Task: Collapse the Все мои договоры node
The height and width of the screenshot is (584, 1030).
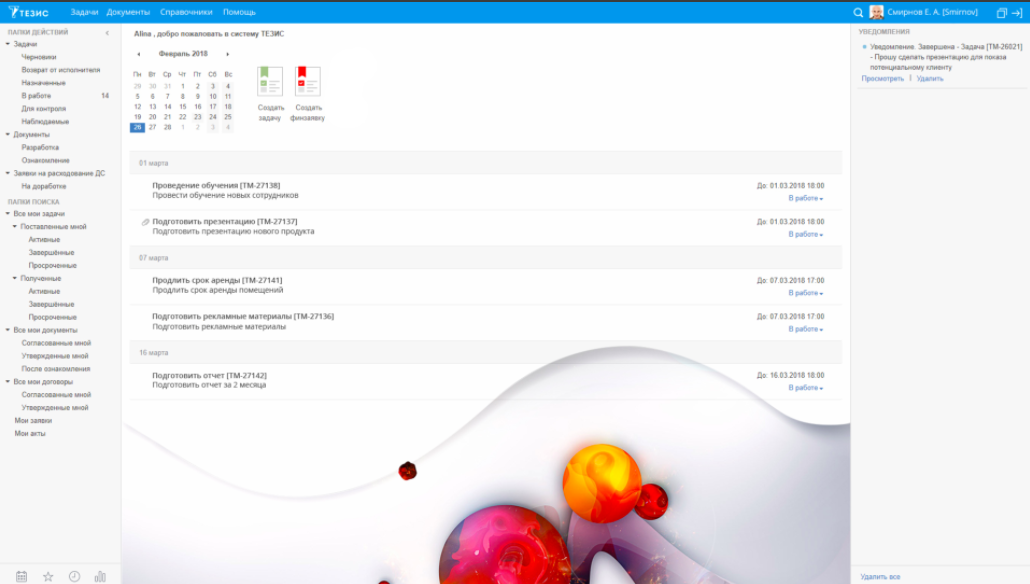Action: click(x=8, y=382)
